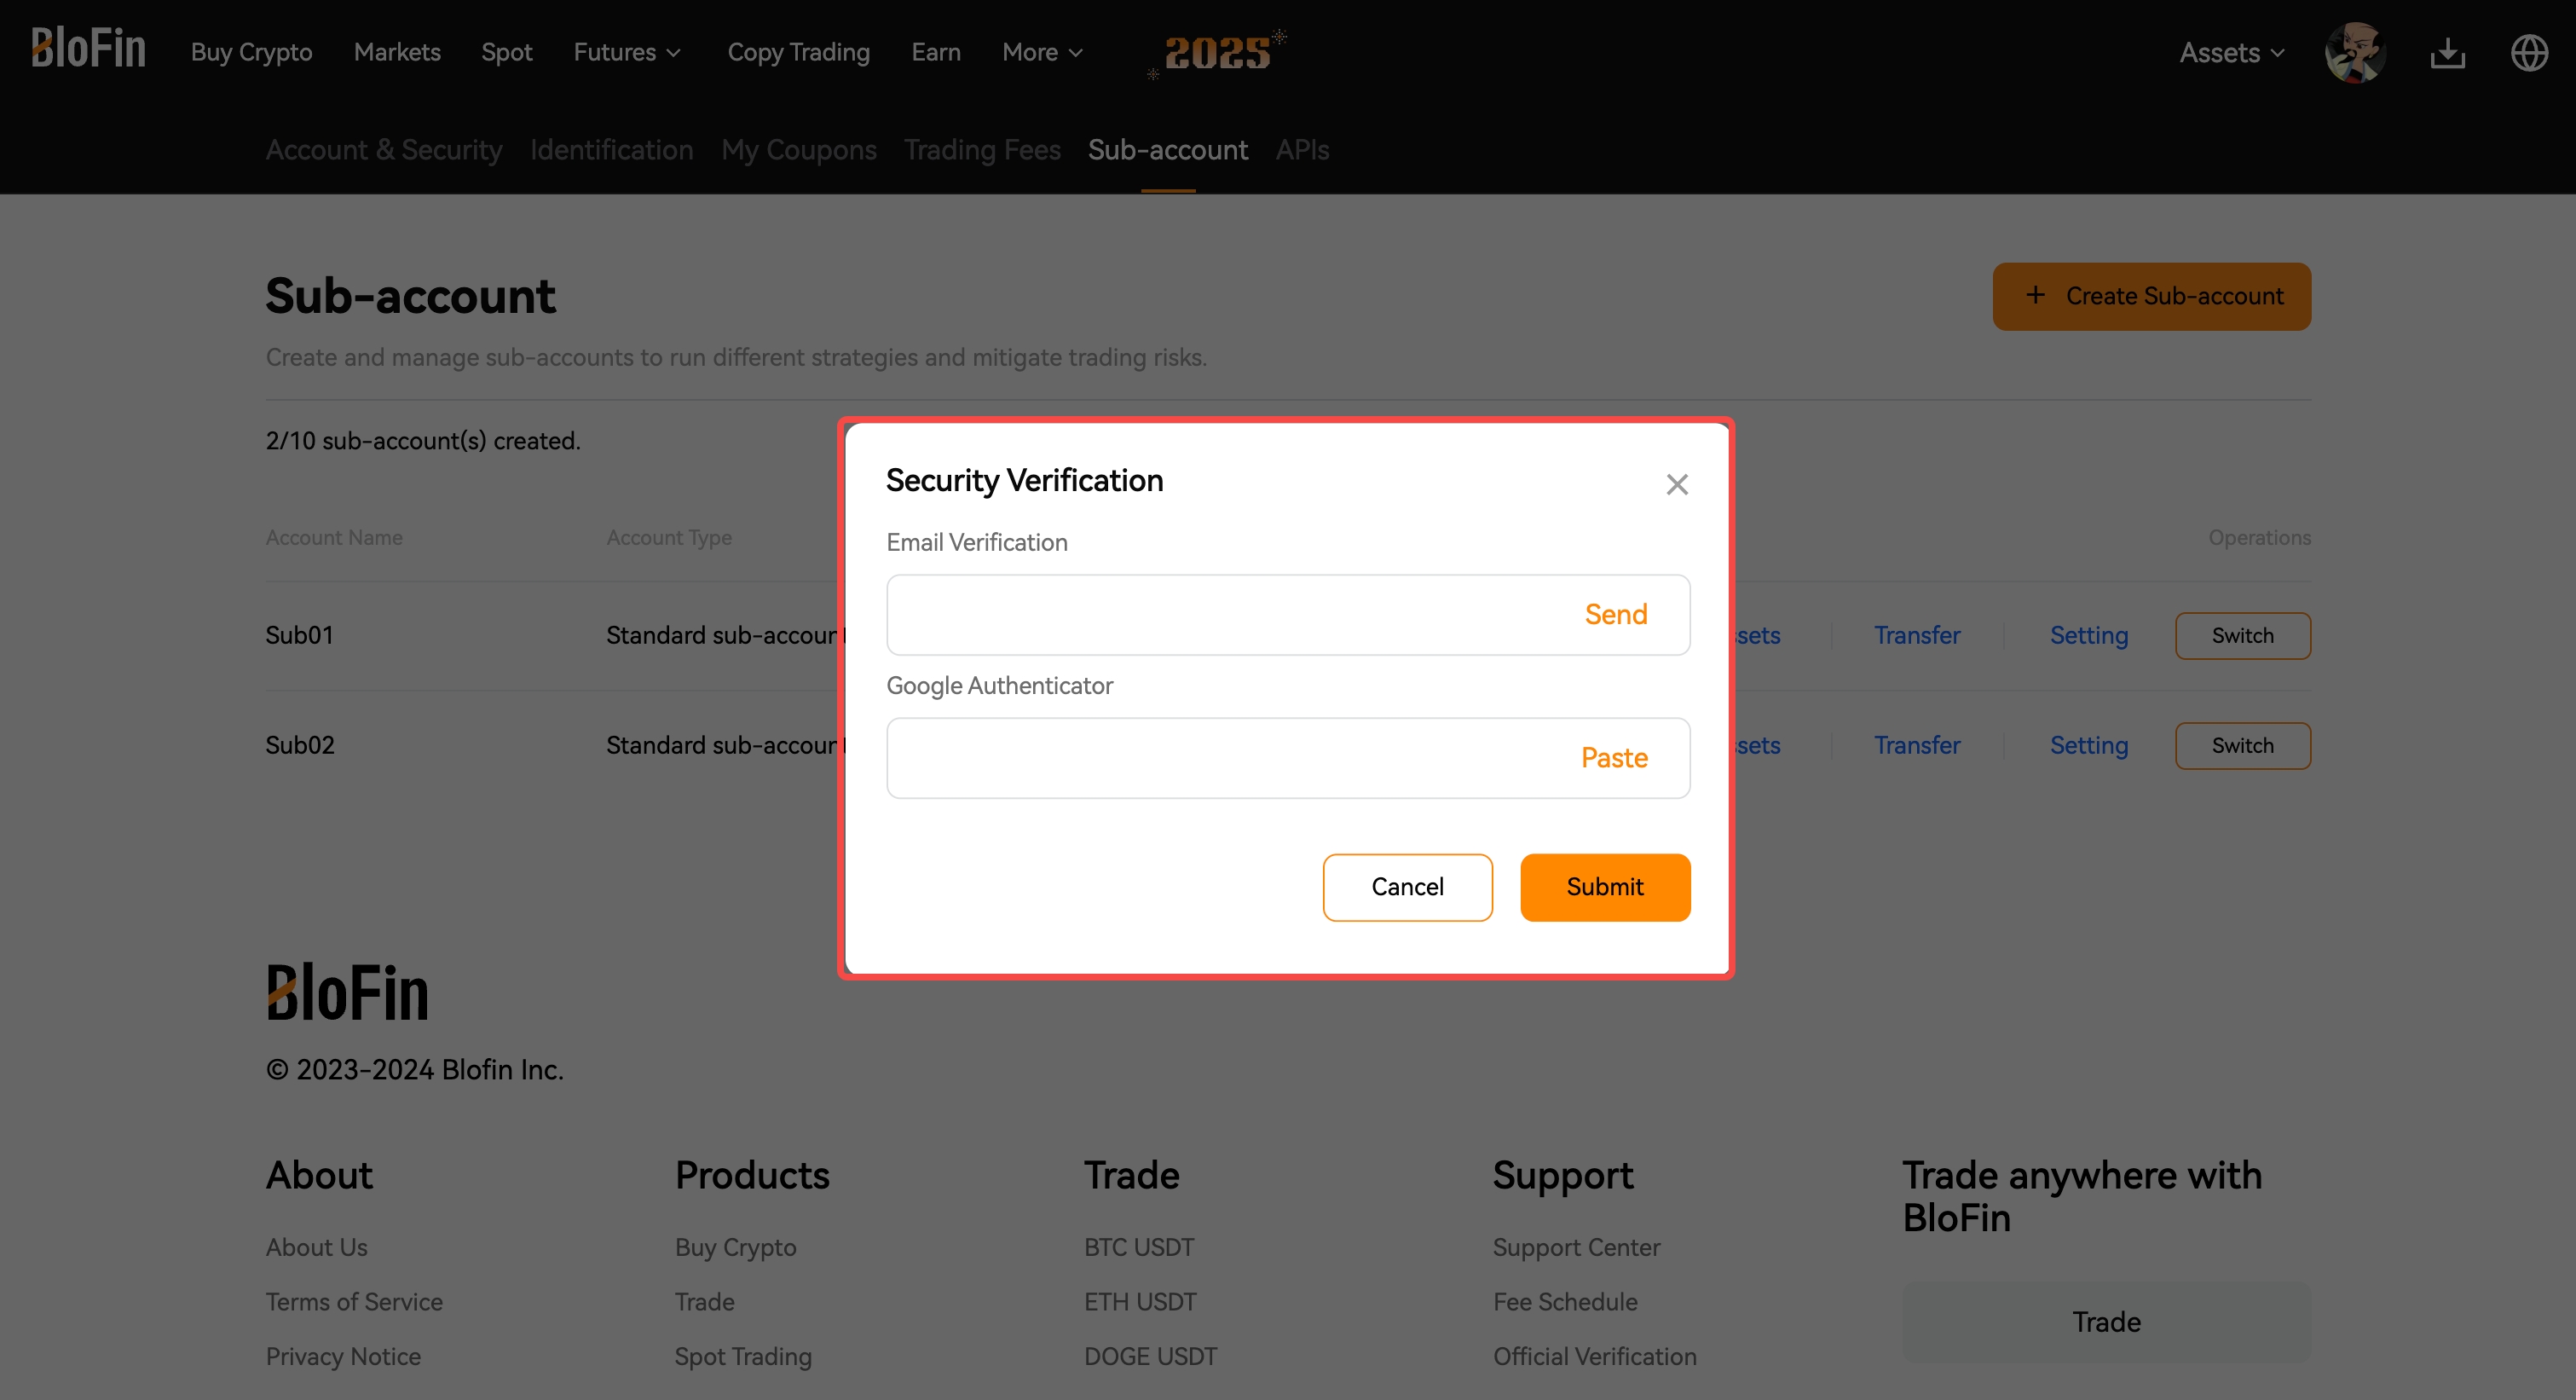The width and height of the screenshot is (2576, 1400).
Task: Cancel the security verification
Action: [1407, 887]
